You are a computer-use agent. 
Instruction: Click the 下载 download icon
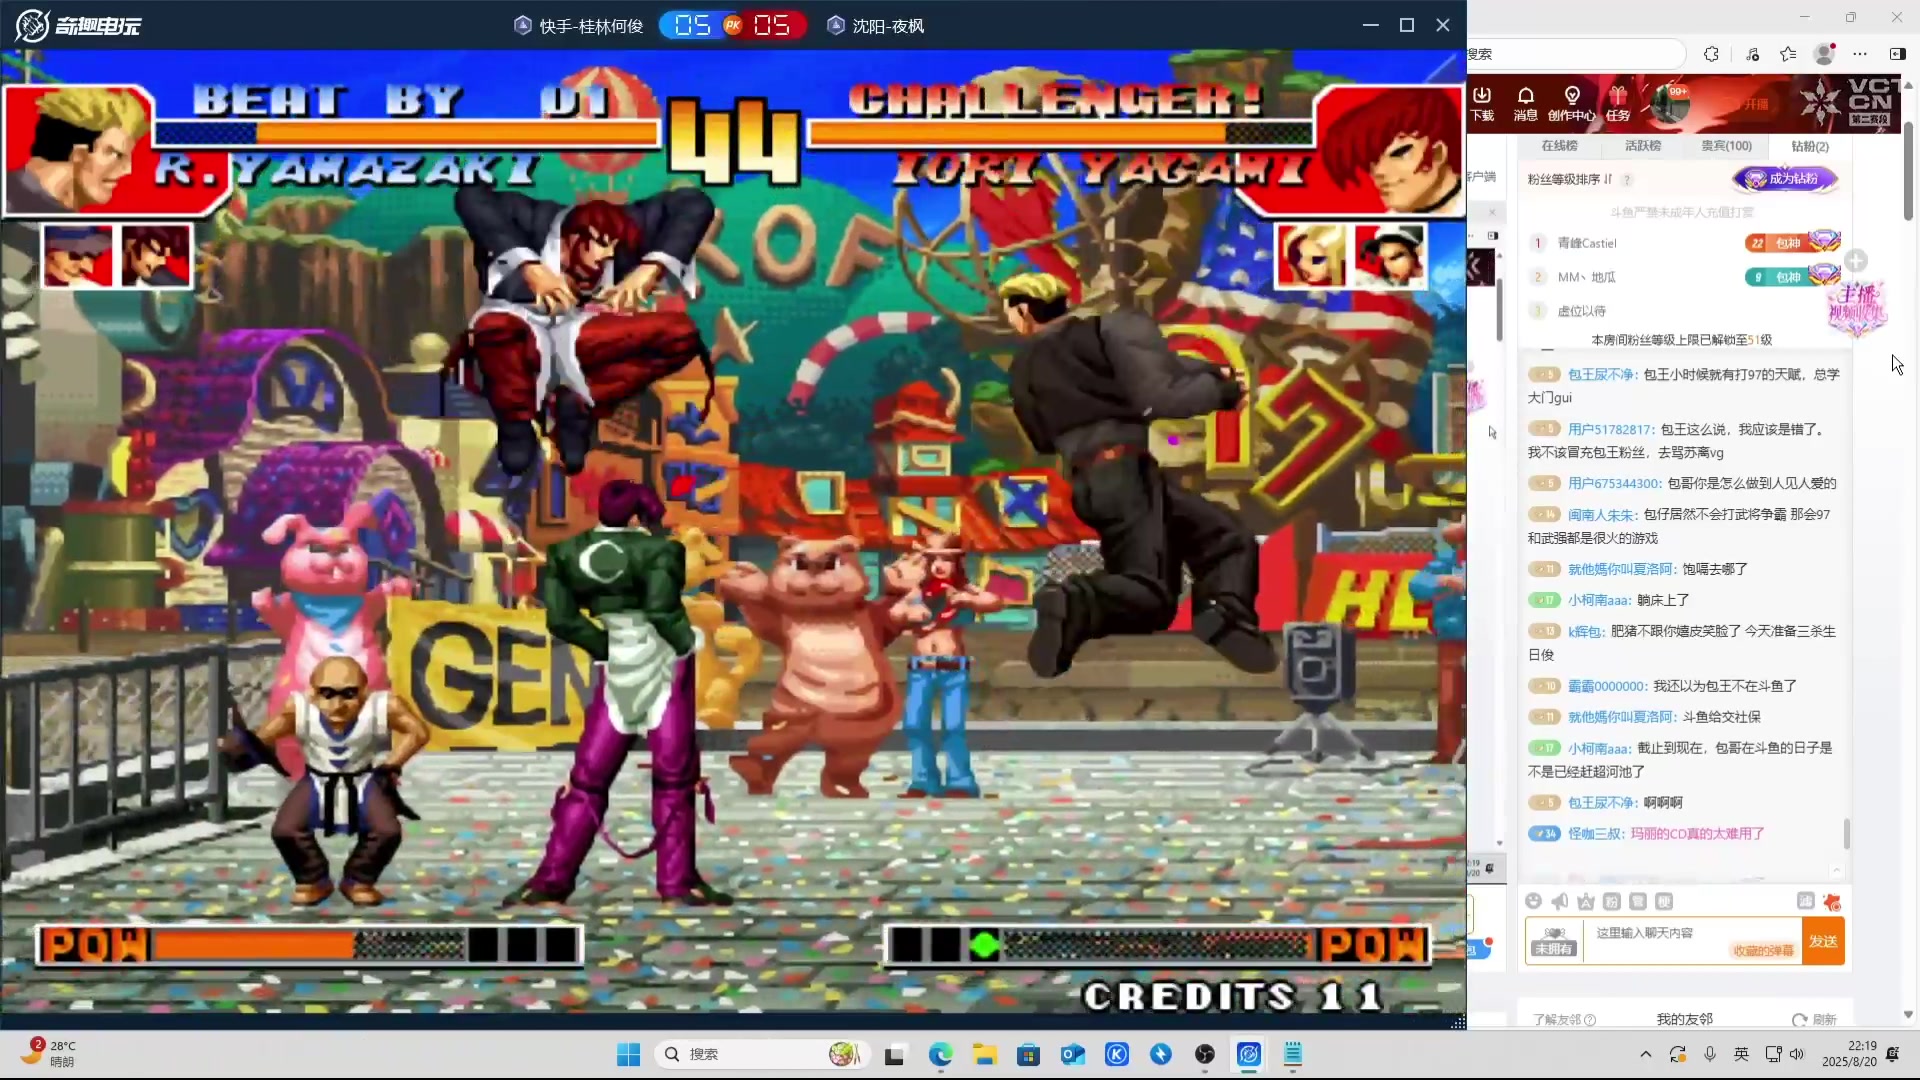[1482, 103]
